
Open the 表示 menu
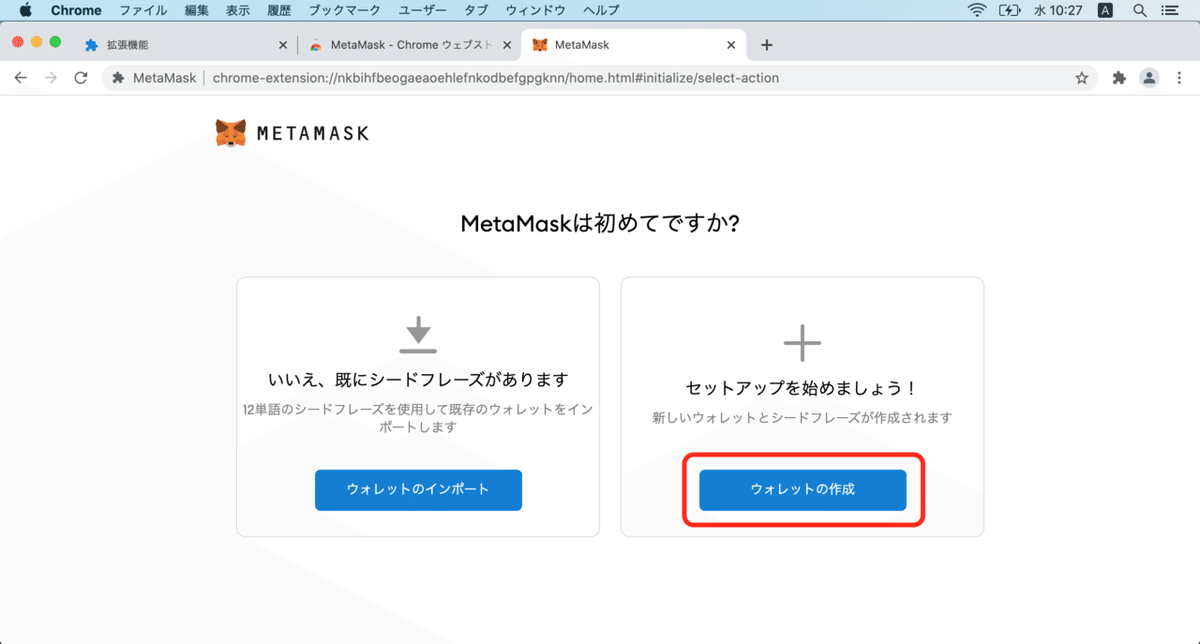238,10
